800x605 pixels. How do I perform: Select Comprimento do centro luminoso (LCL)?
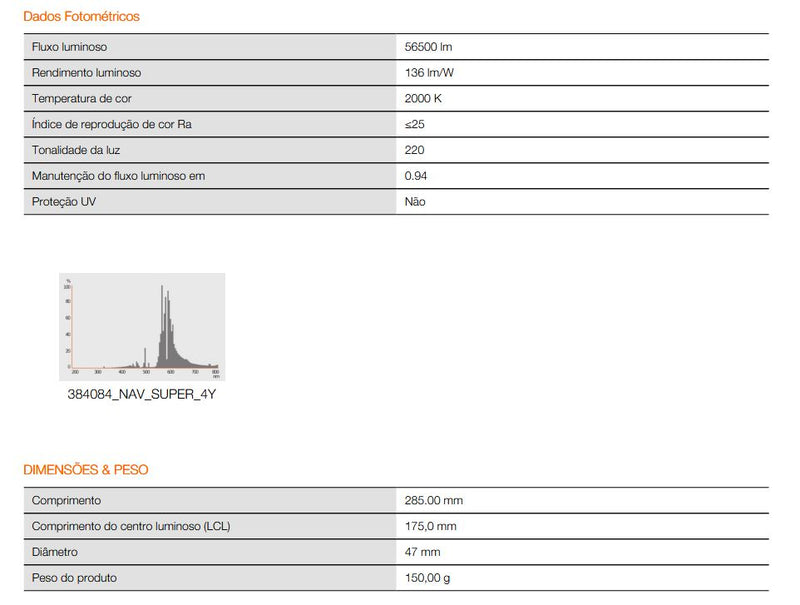tap(131, 526)
